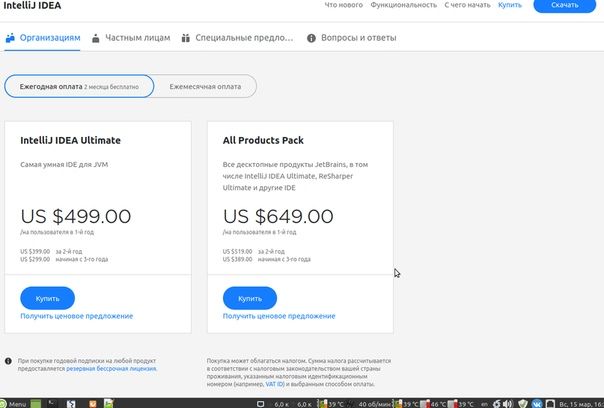The height and width of the screenshot is (408, 604).
Task: Open the Специальные предложения tab
Action: point(237,38)
